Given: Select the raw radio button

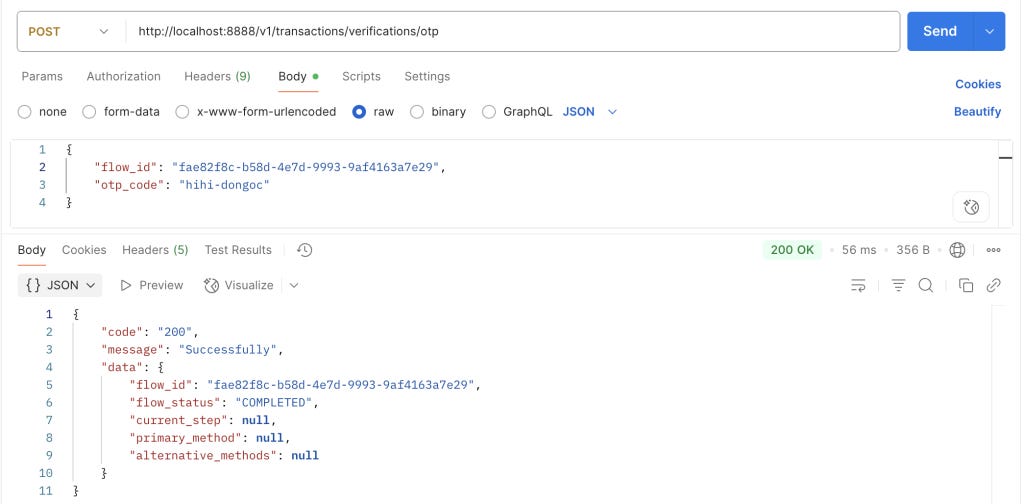Looking at the screenshot, I should [359, 112].
